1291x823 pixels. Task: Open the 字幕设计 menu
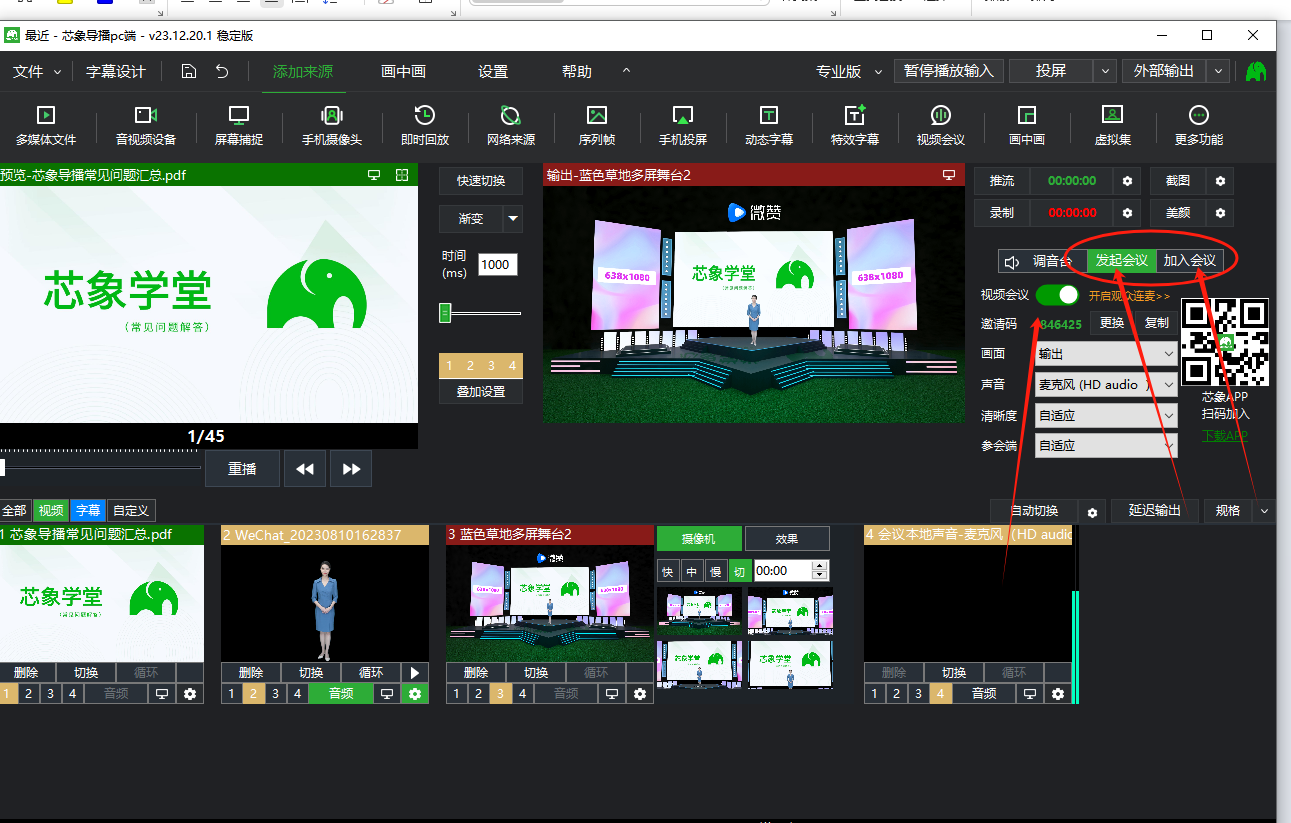116,72
